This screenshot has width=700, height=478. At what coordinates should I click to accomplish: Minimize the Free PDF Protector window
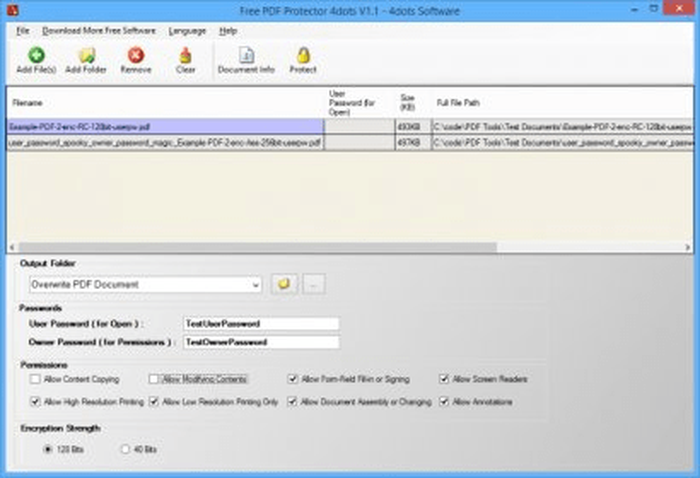pos(634,9)
